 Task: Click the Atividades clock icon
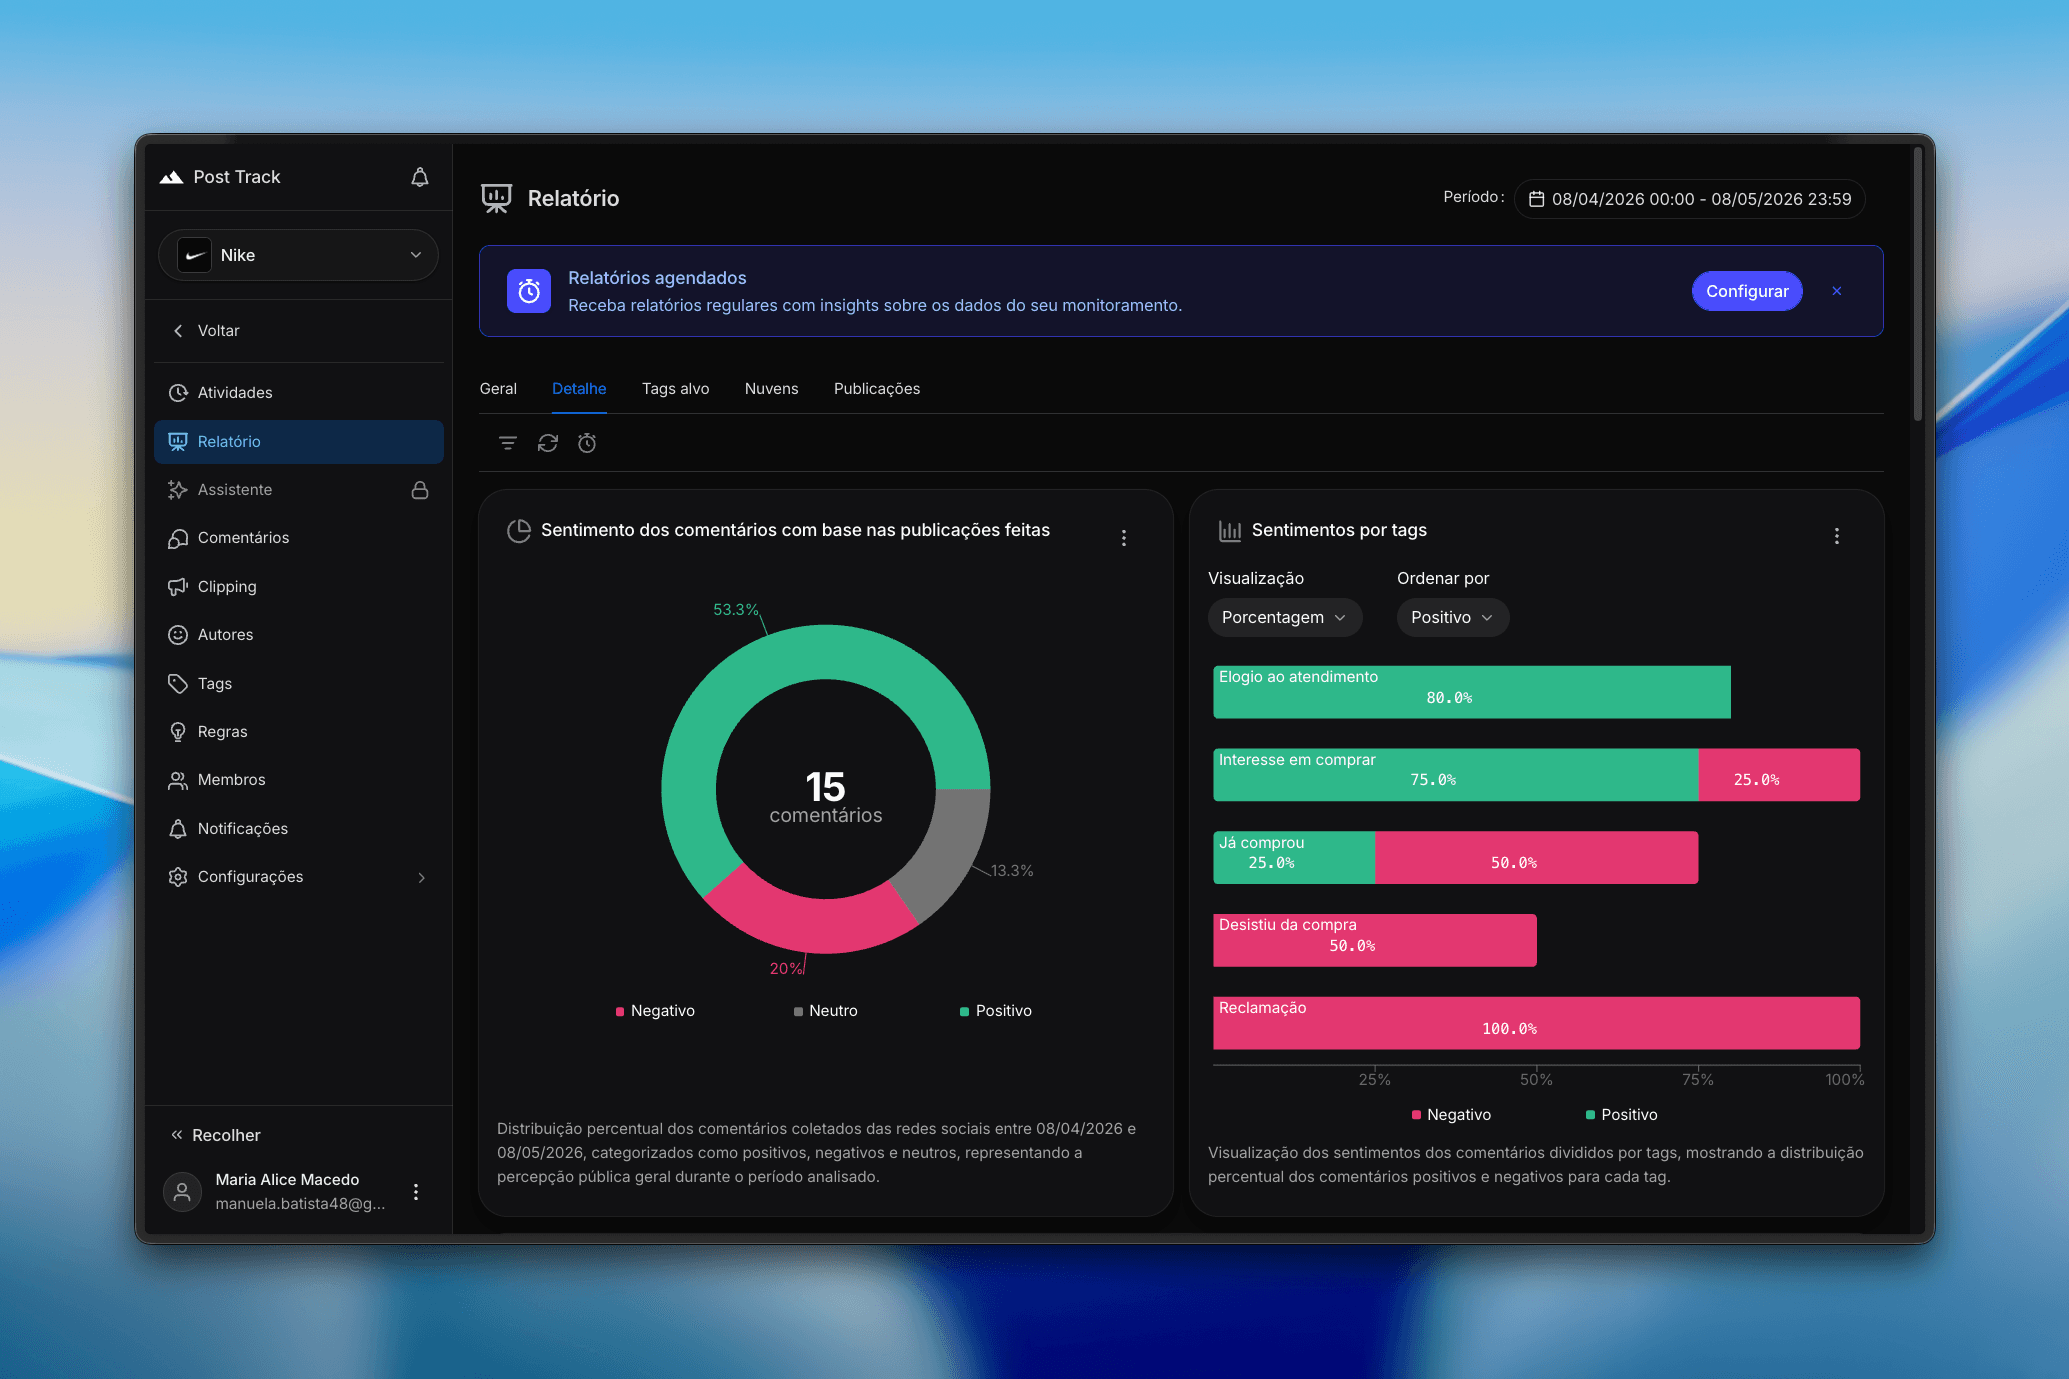pyautogui.click(x=178, y=393)
